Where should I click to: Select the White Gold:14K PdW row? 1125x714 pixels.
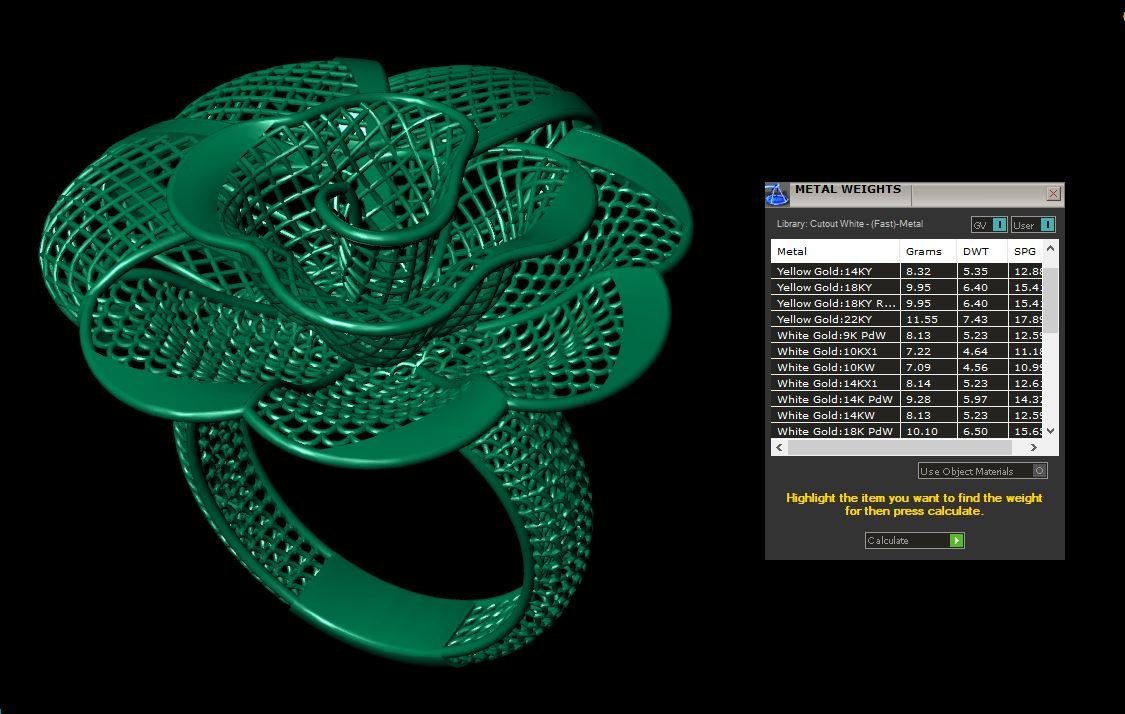907,399
